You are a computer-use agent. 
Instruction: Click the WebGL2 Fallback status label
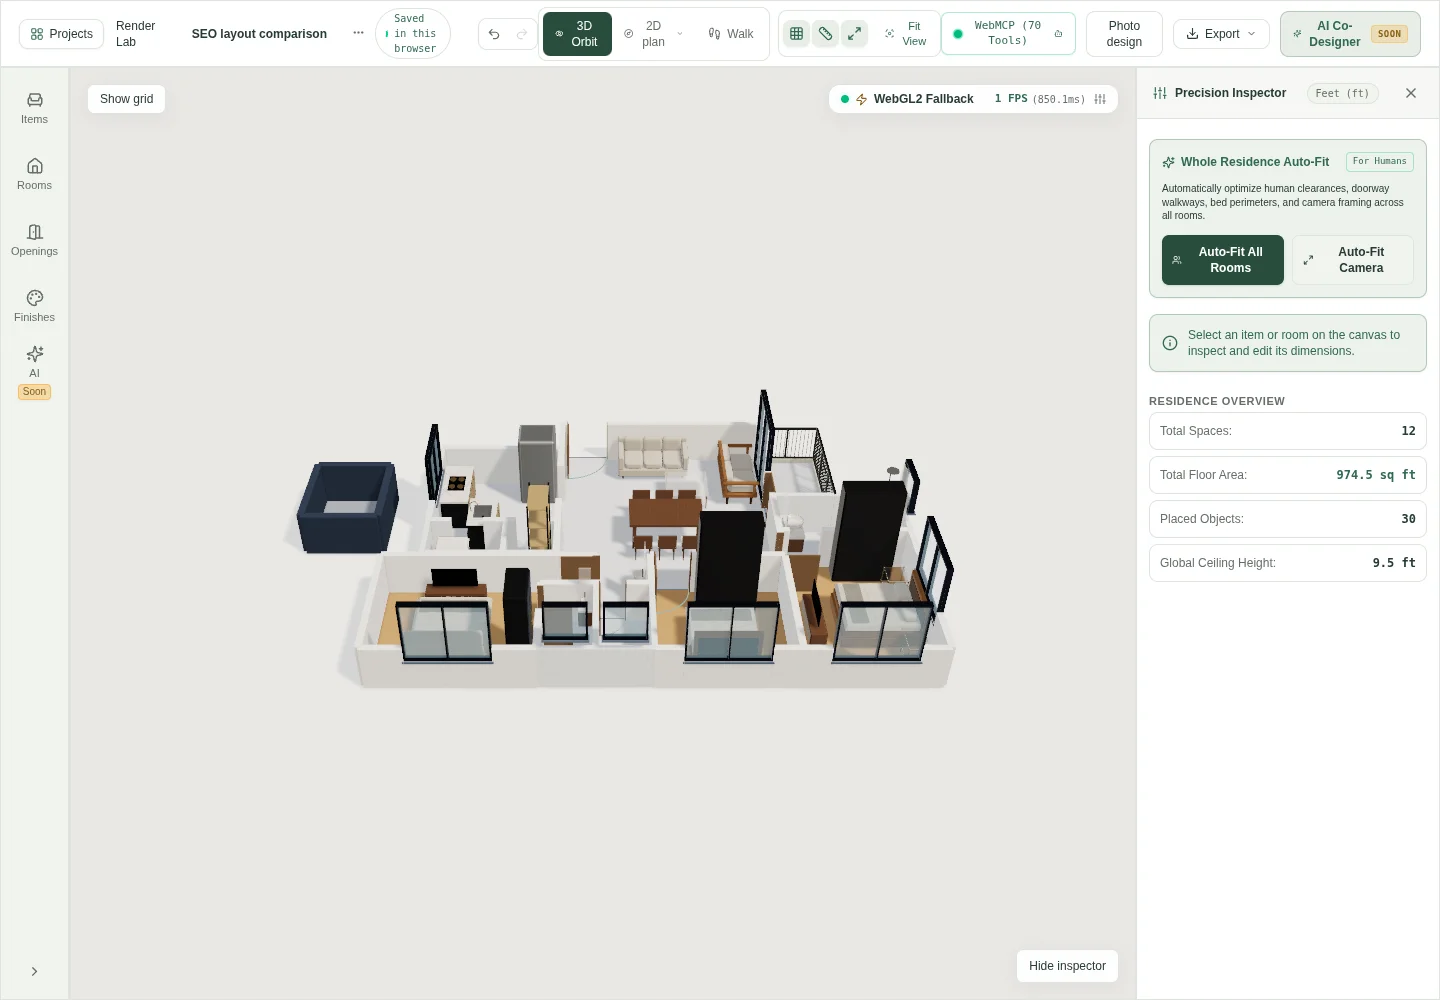[x=923, y=99]
